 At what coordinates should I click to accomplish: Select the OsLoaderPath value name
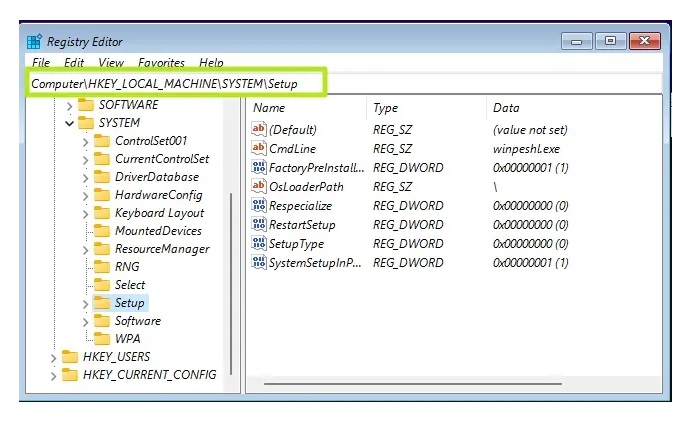[x=306, y=187]
